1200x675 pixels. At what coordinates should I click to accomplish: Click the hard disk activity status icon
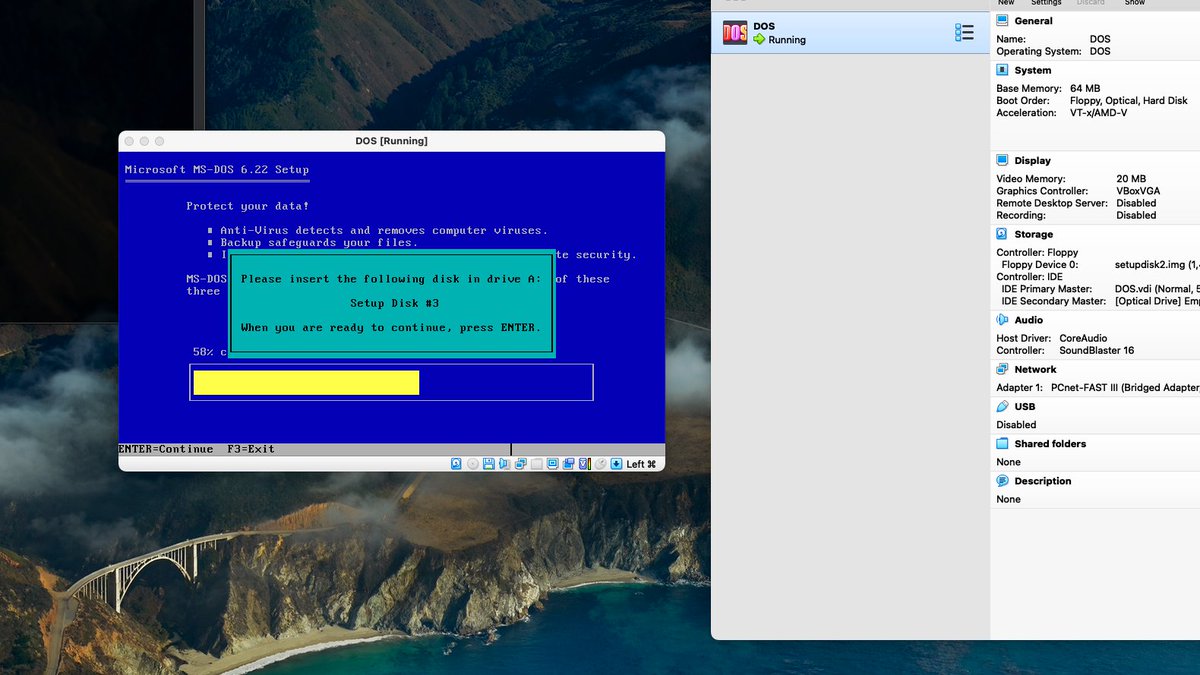pyautogui.click(x=456, y=464)
